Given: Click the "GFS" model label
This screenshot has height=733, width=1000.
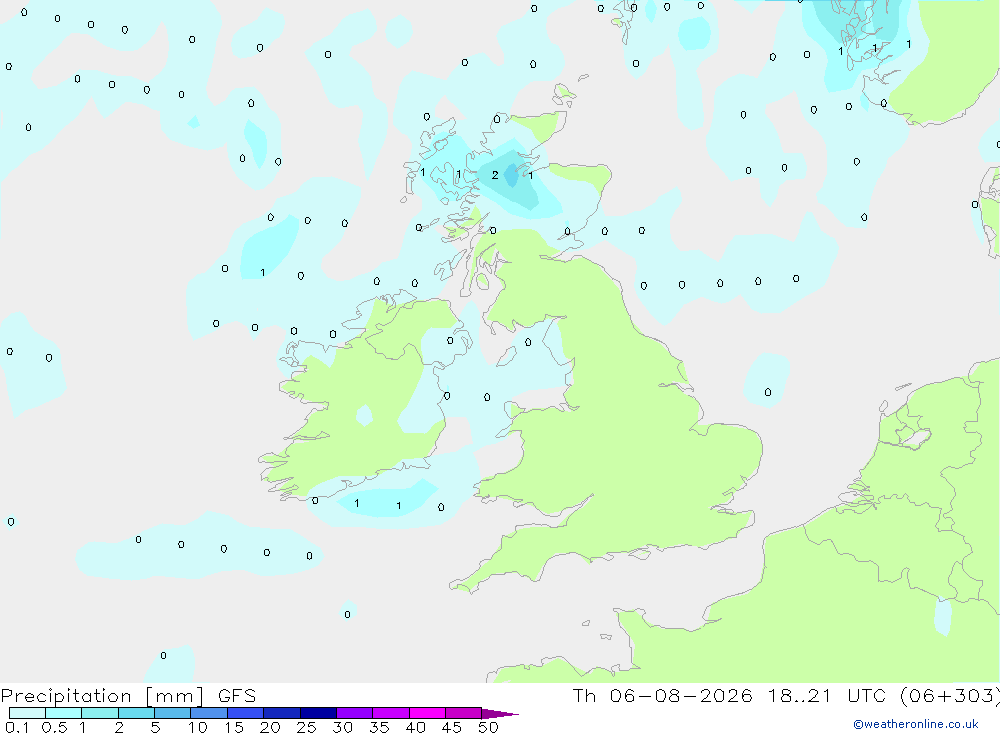Looking at the screenshot, I should (x=237, y=695).
